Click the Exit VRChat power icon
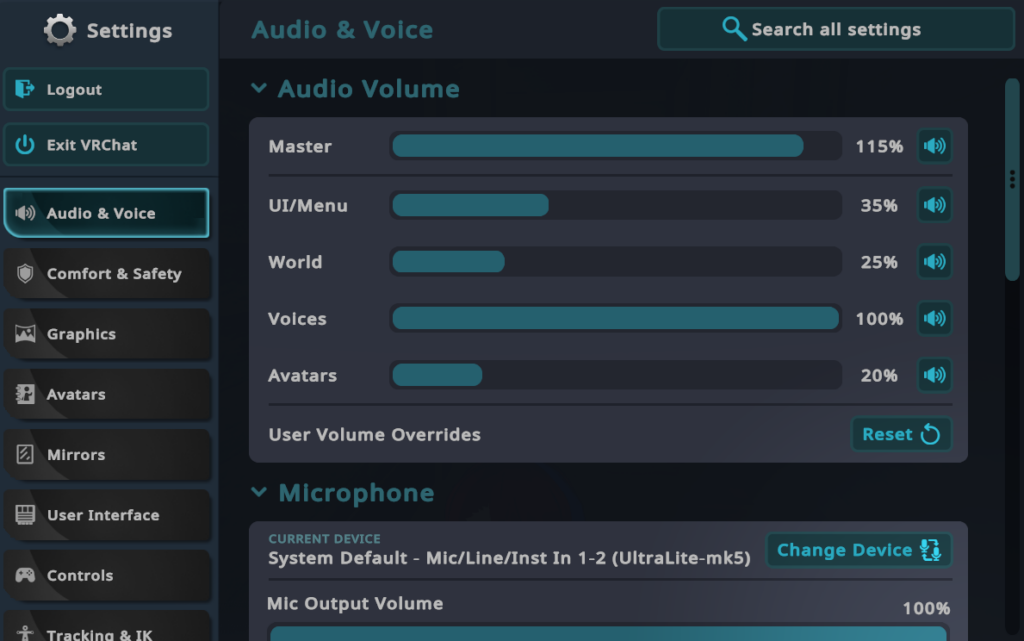This screenshot has width=1024, height=641. click(x=25, y=145)
